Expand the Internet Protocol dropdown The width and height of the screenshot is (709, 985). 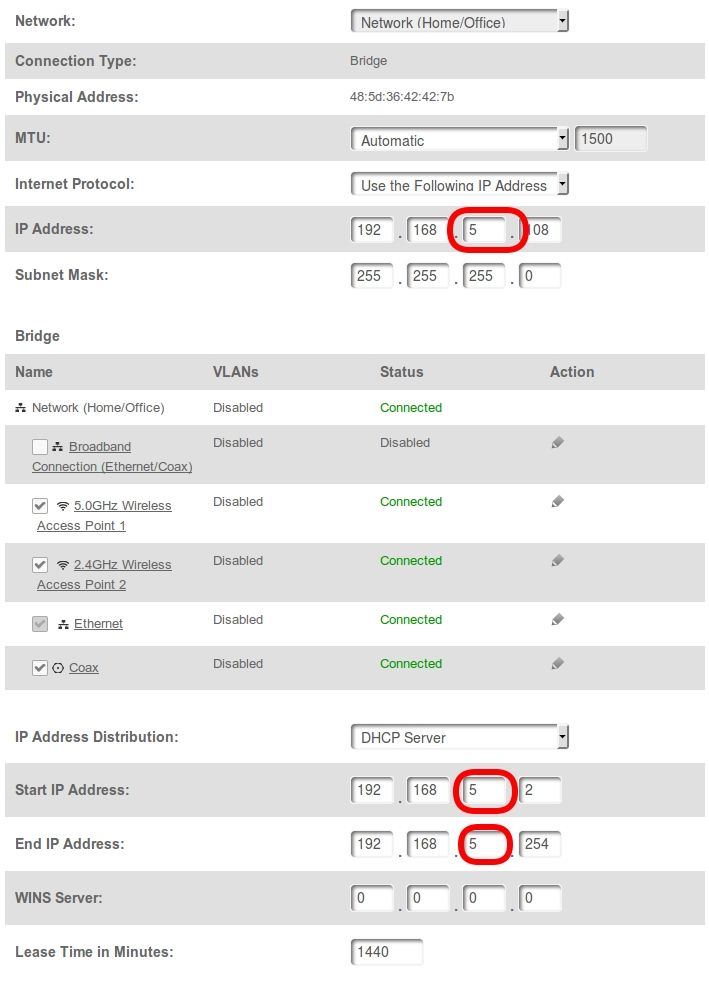pos(460,185)
